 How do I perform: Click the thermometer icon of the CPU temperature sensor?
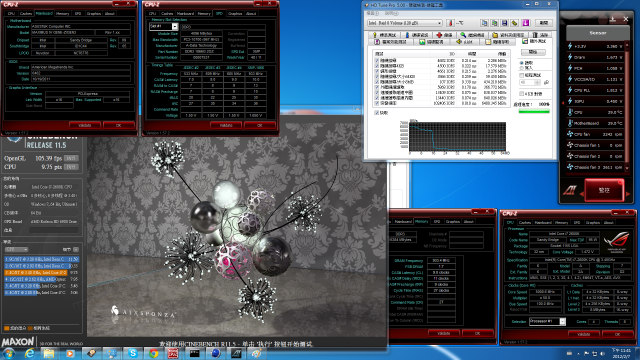(570, 112)
